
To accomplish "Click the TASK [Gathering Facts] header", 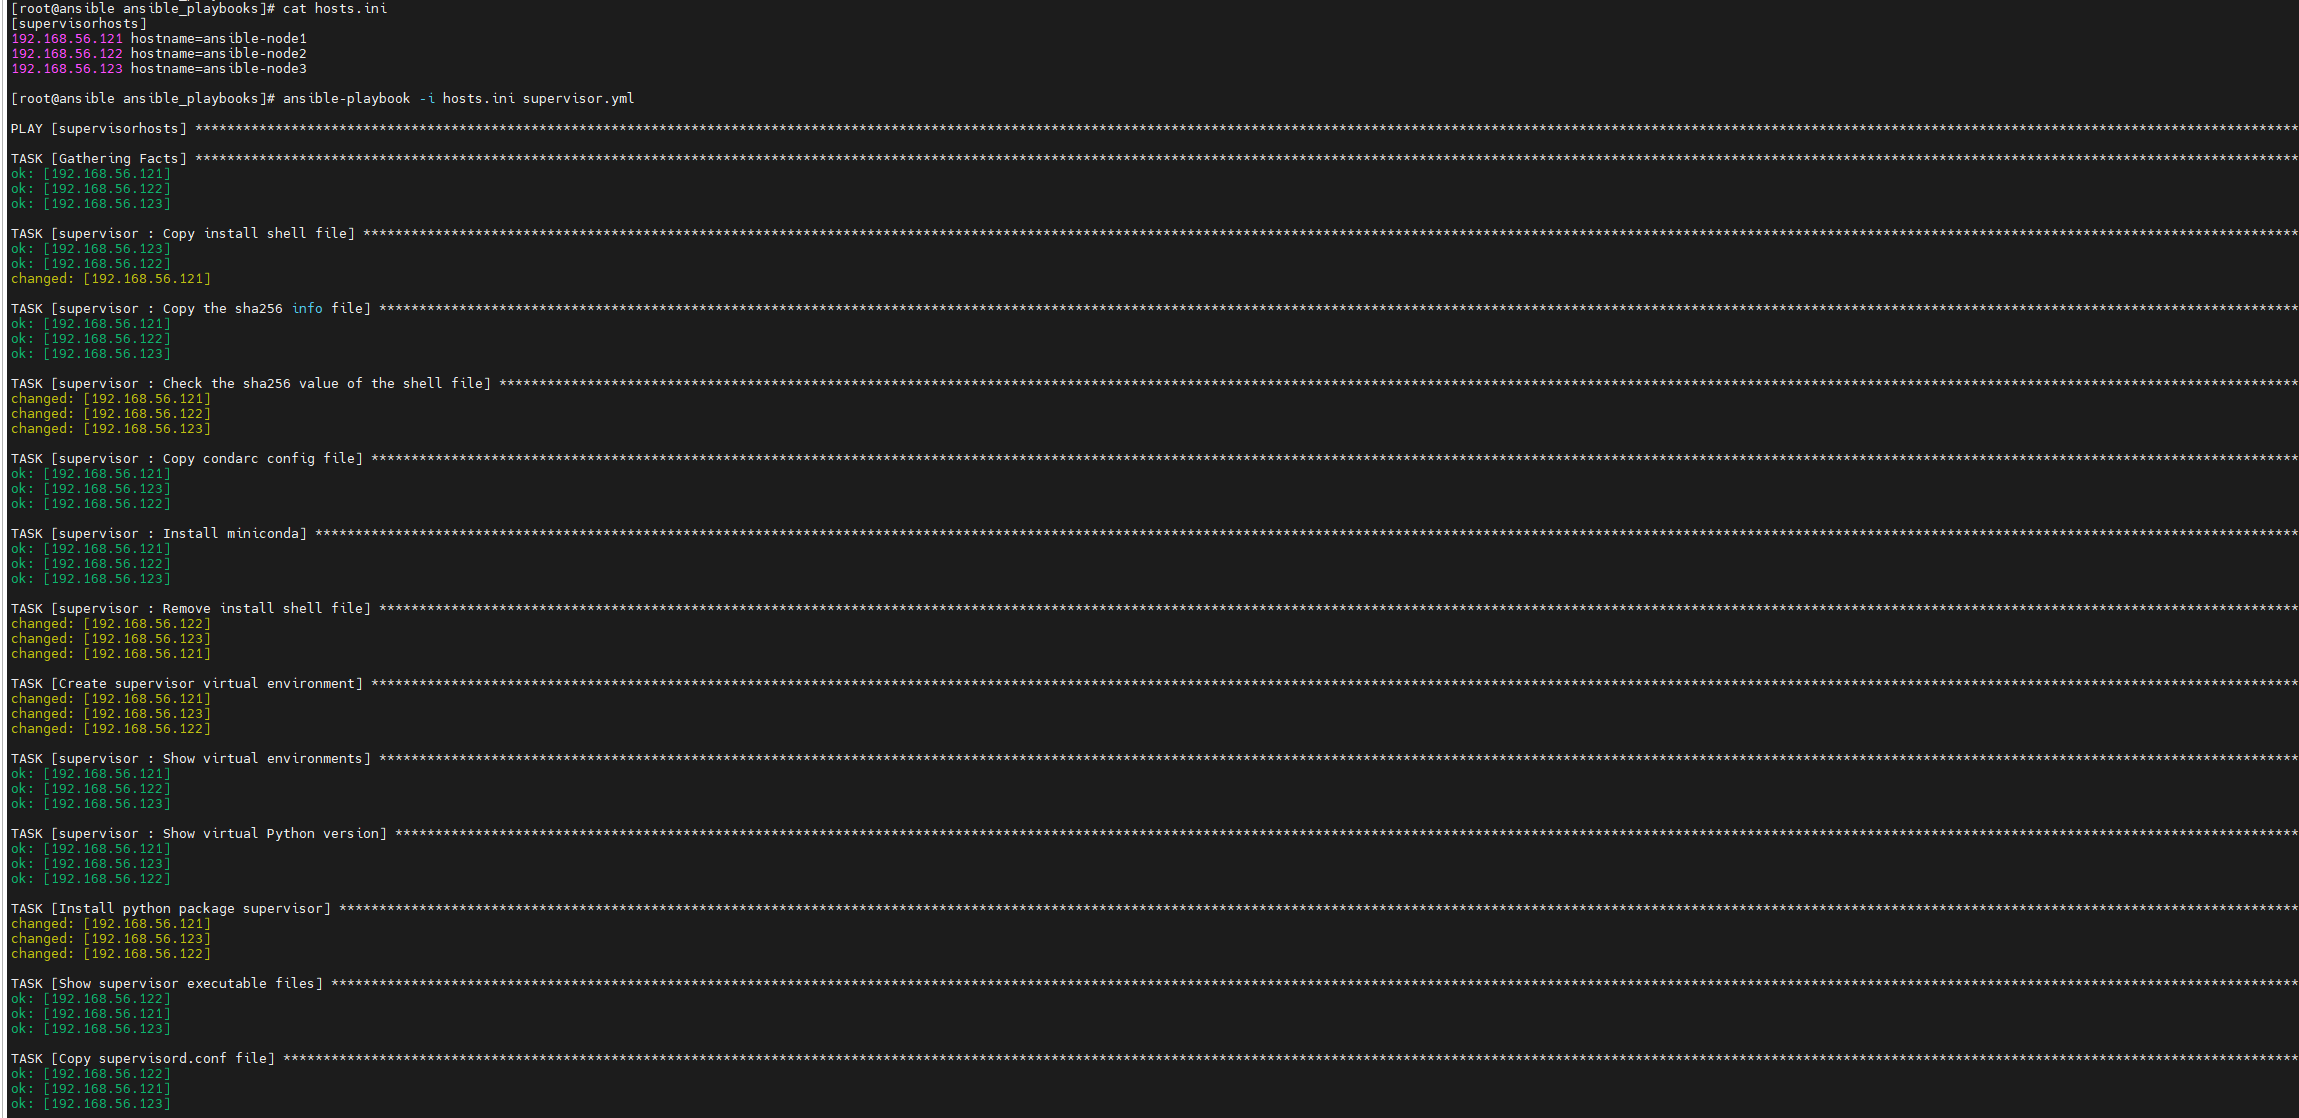I will 99,158.
